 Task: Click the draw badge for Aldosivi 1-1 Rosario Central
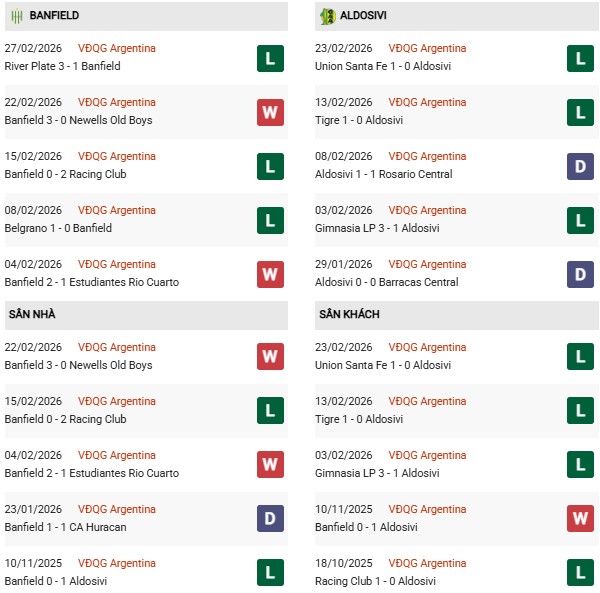[580, 166]
